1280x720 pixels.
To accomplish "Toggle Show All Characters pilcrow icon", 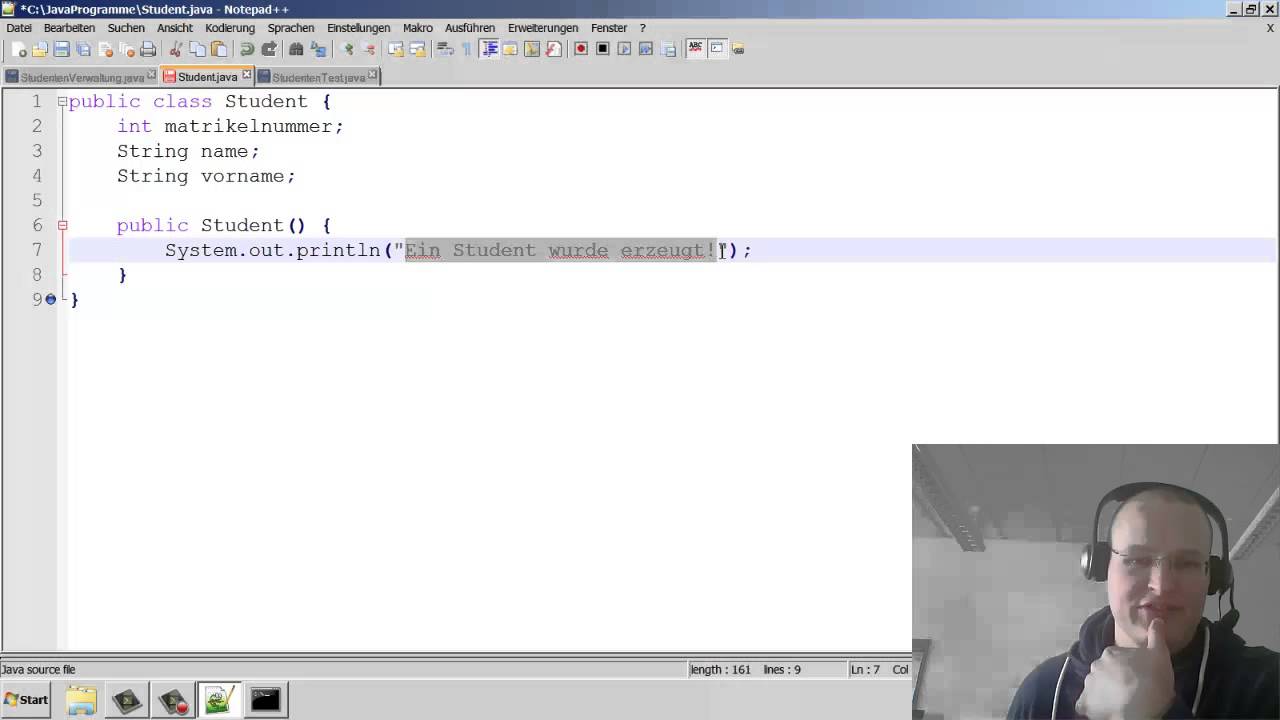I will (x=467, y=49).
